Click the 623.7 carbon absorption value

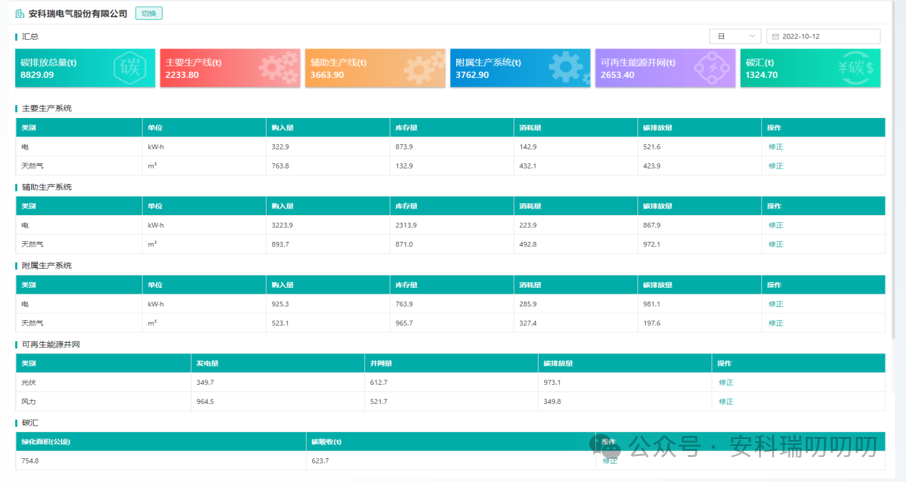[x=320, y=461]
